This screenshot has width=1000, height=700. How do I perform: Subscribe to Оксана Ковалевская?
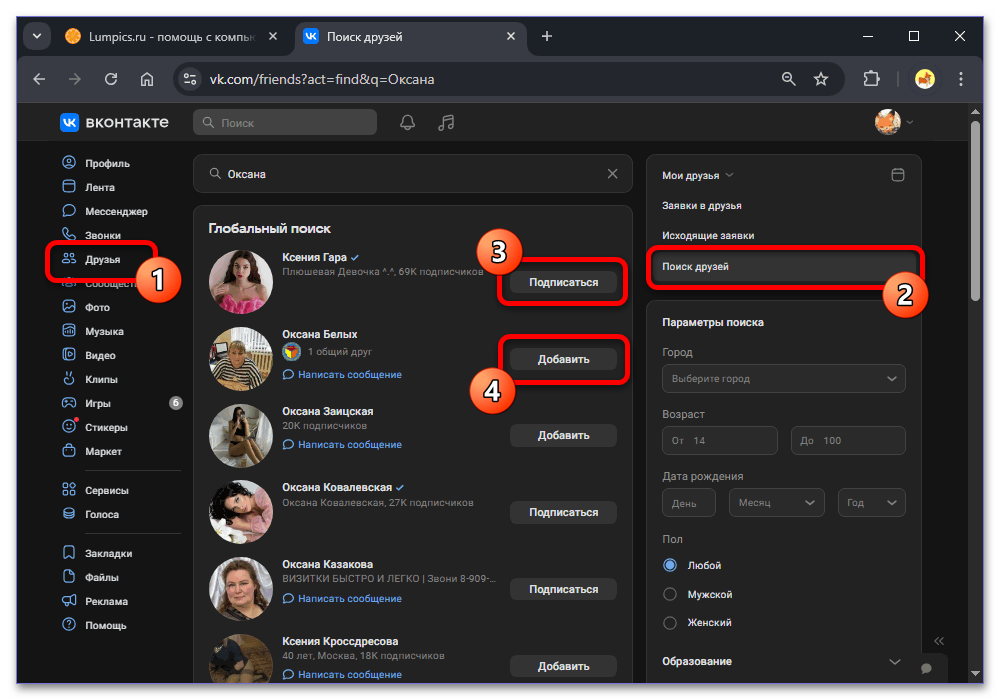click(563, 513)
